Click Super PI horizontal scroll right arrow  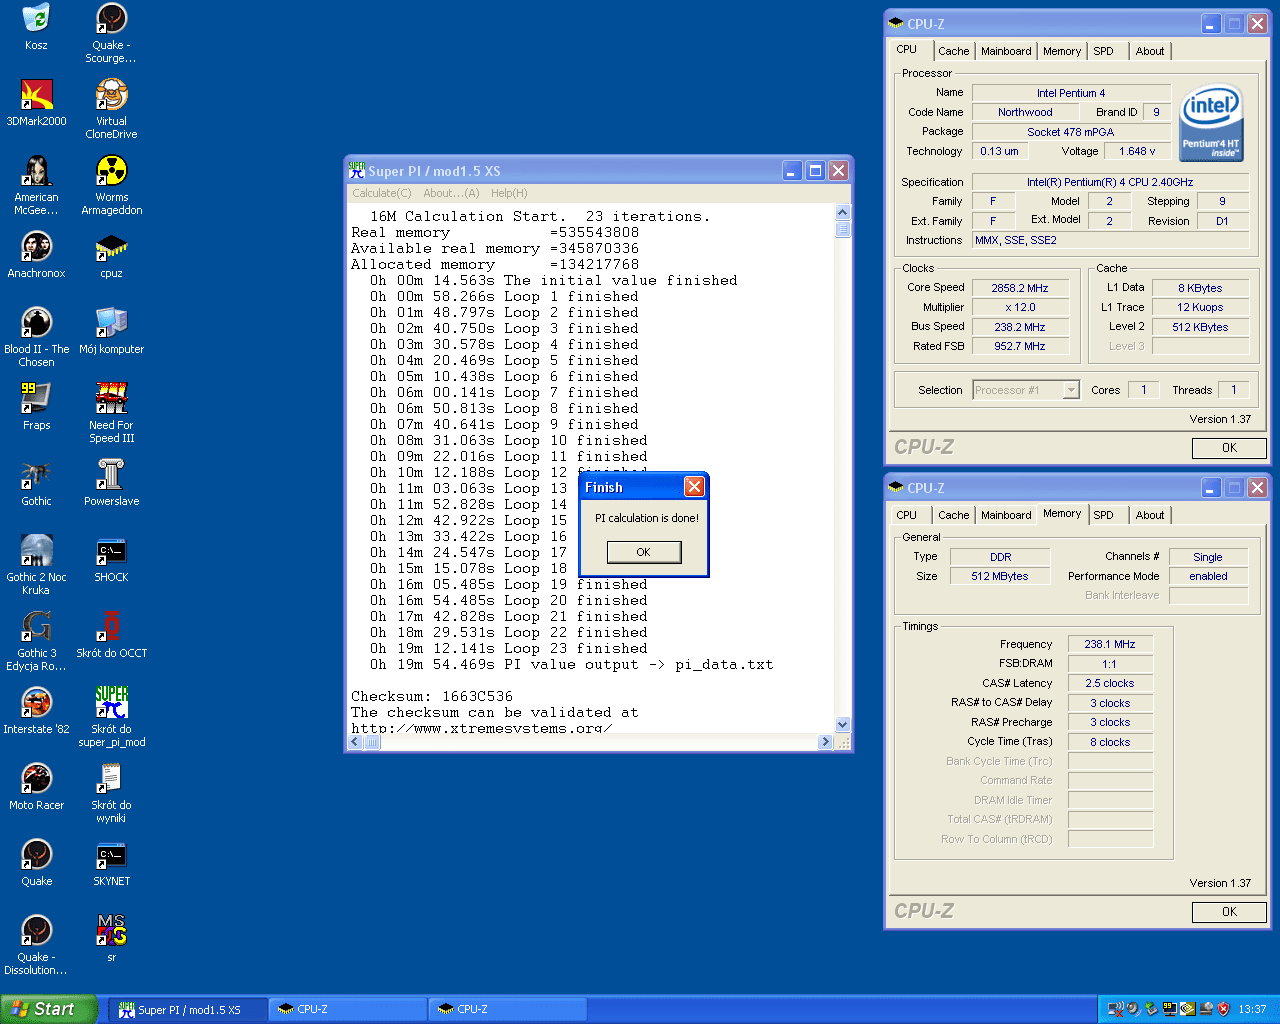pos(825,742)
